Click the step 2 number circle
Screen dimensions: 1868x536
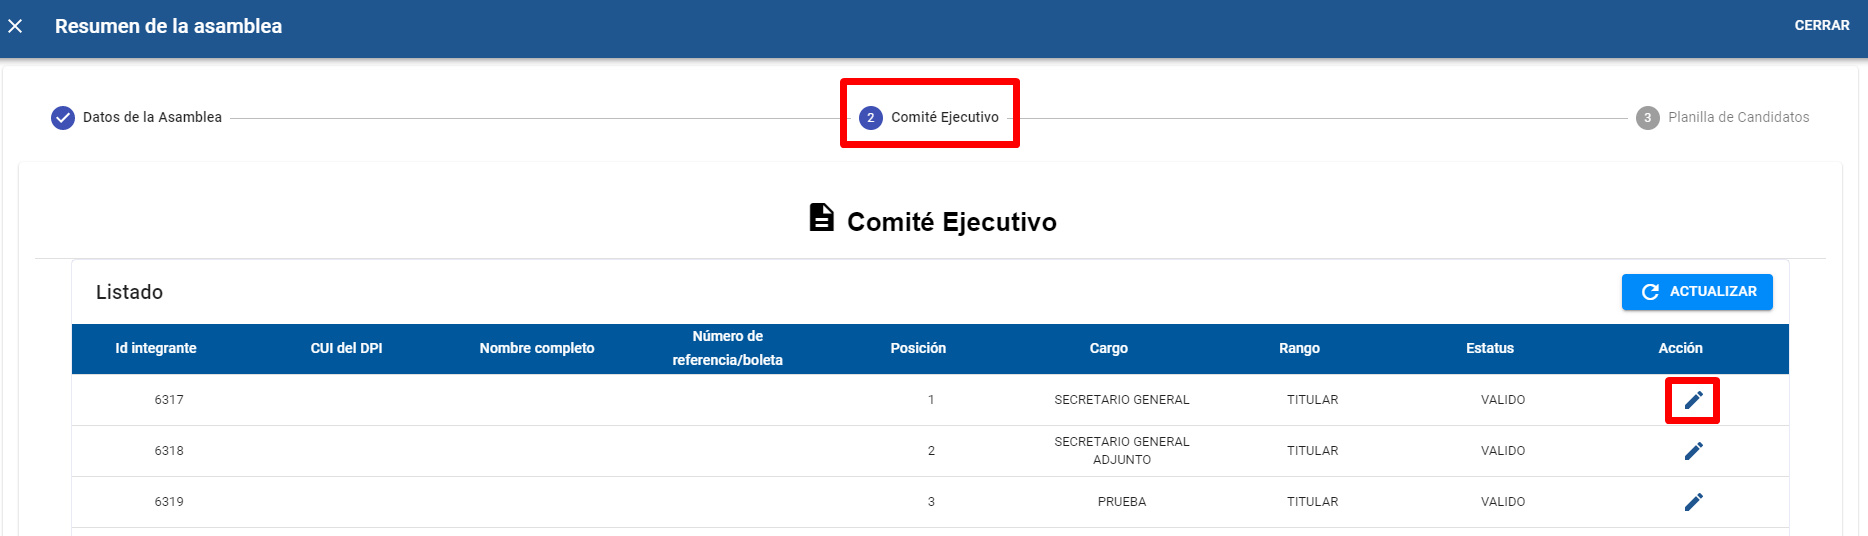pyautogui.click(x=871, y=118)
